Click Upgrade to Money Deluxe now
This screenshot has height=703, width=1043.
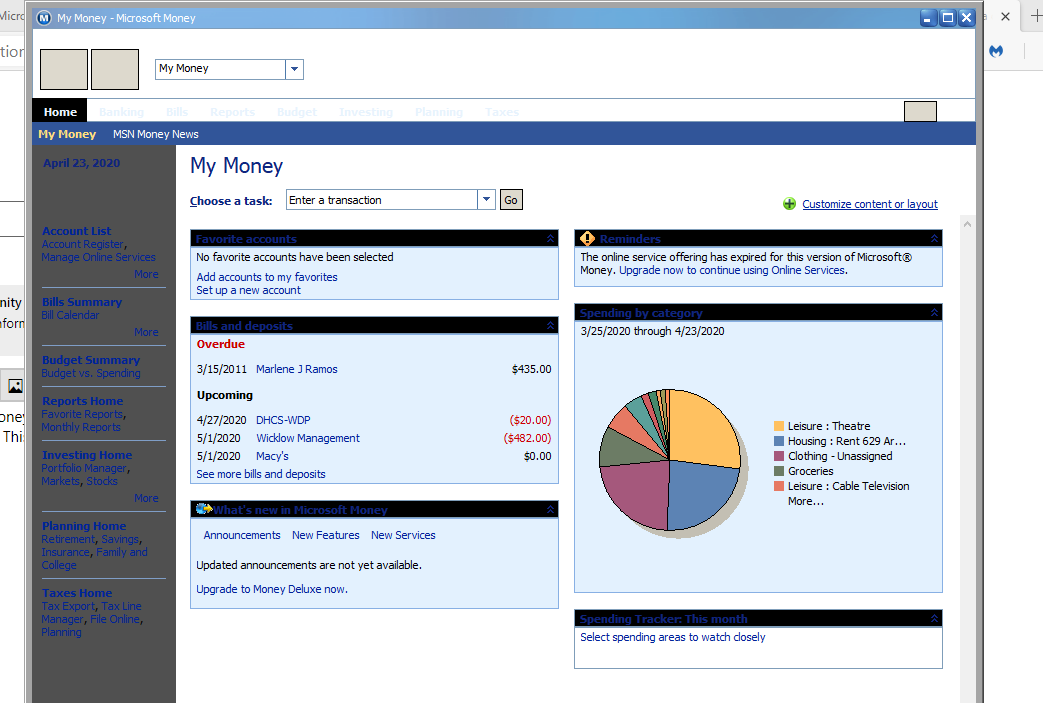(271, 589)
